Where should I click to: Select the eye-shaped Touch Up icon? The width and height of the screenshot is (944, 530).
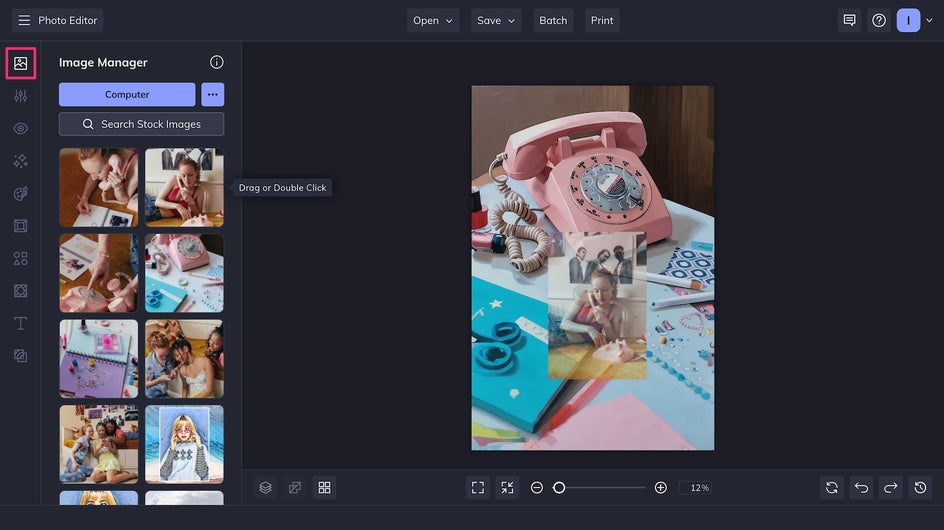[x=20, y=128]
